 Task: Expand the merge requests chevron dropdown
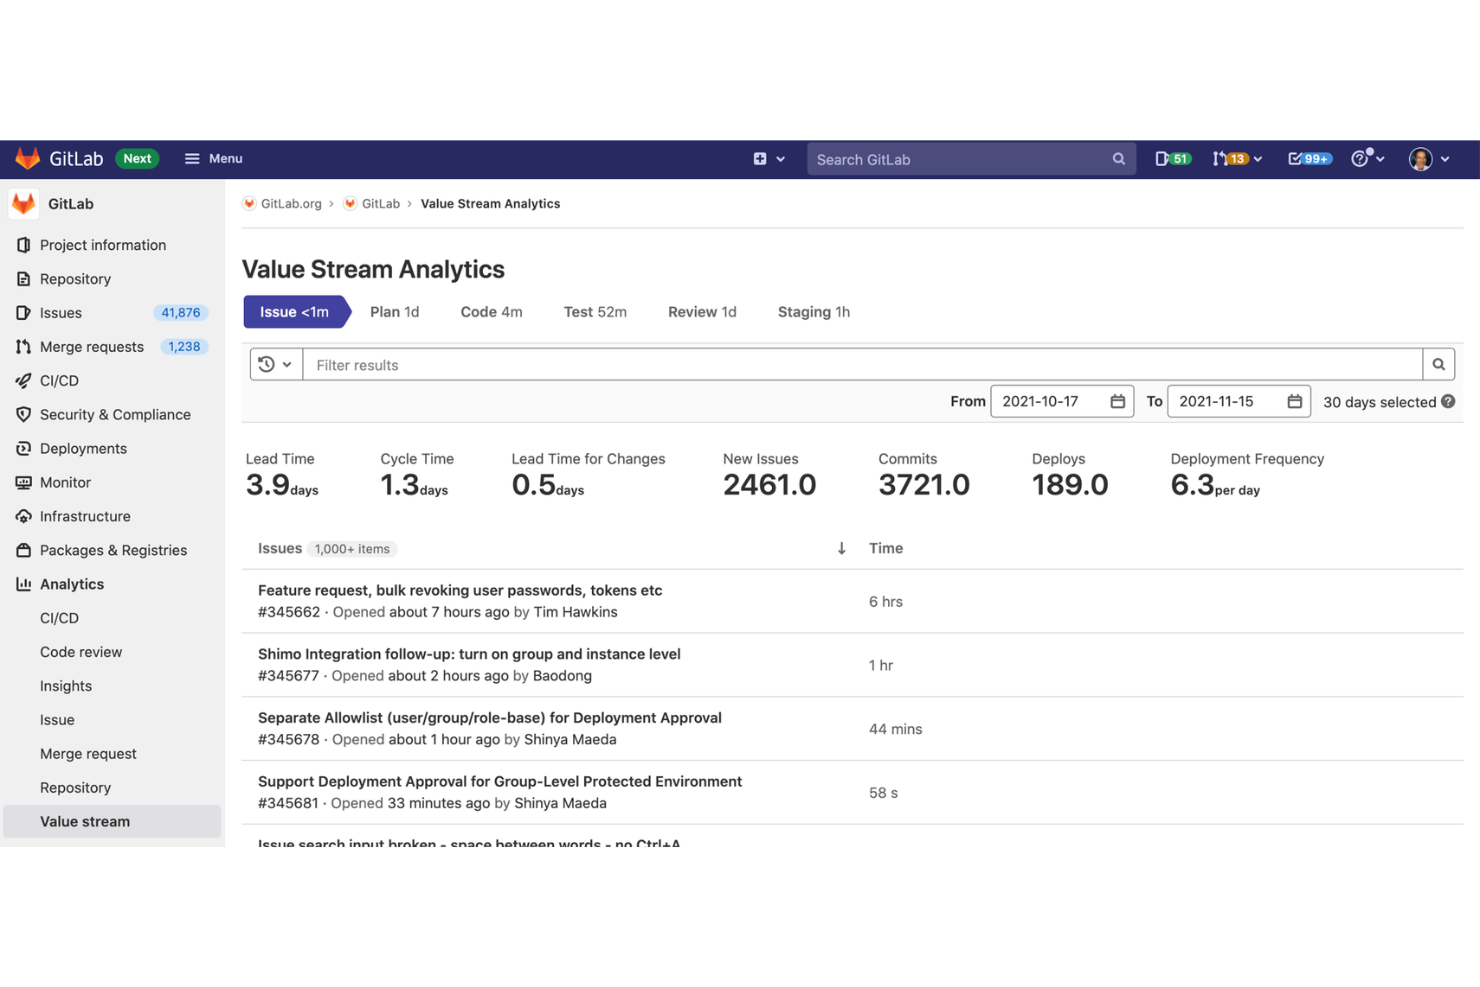[1257, 158]
